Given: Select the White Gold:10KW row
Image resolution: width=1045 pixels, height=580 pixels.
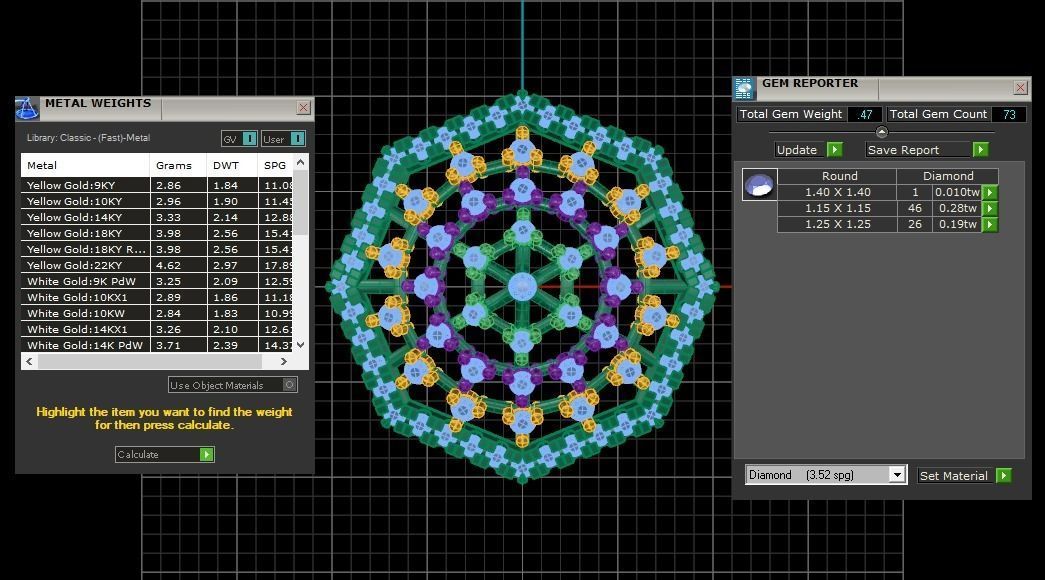Looking at the screenshot, I should pyautogui.click(x=157, y=313).
